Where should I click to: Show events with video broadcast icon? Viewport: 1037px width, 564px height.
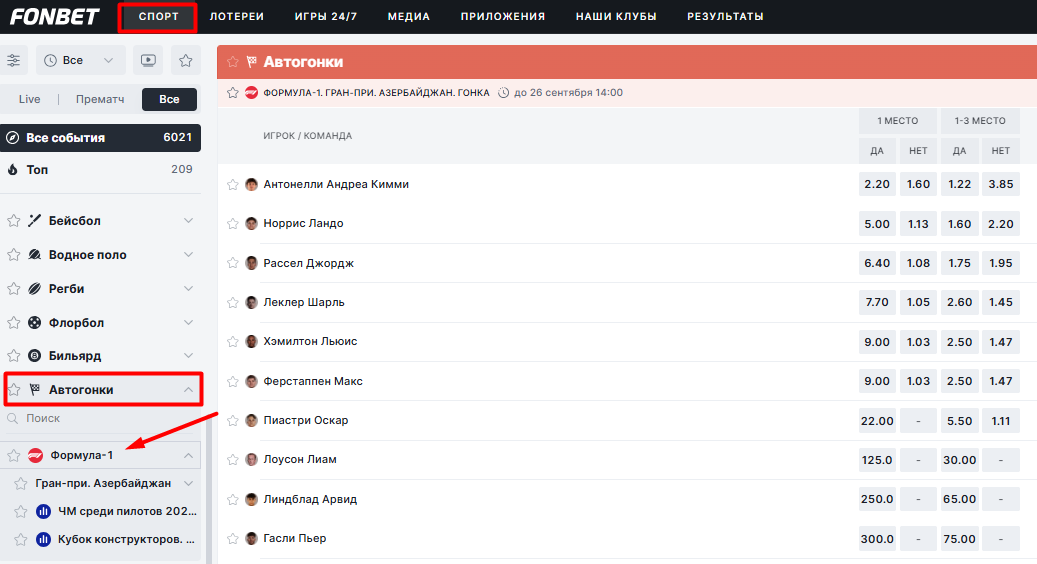click(x=148, y=61)
